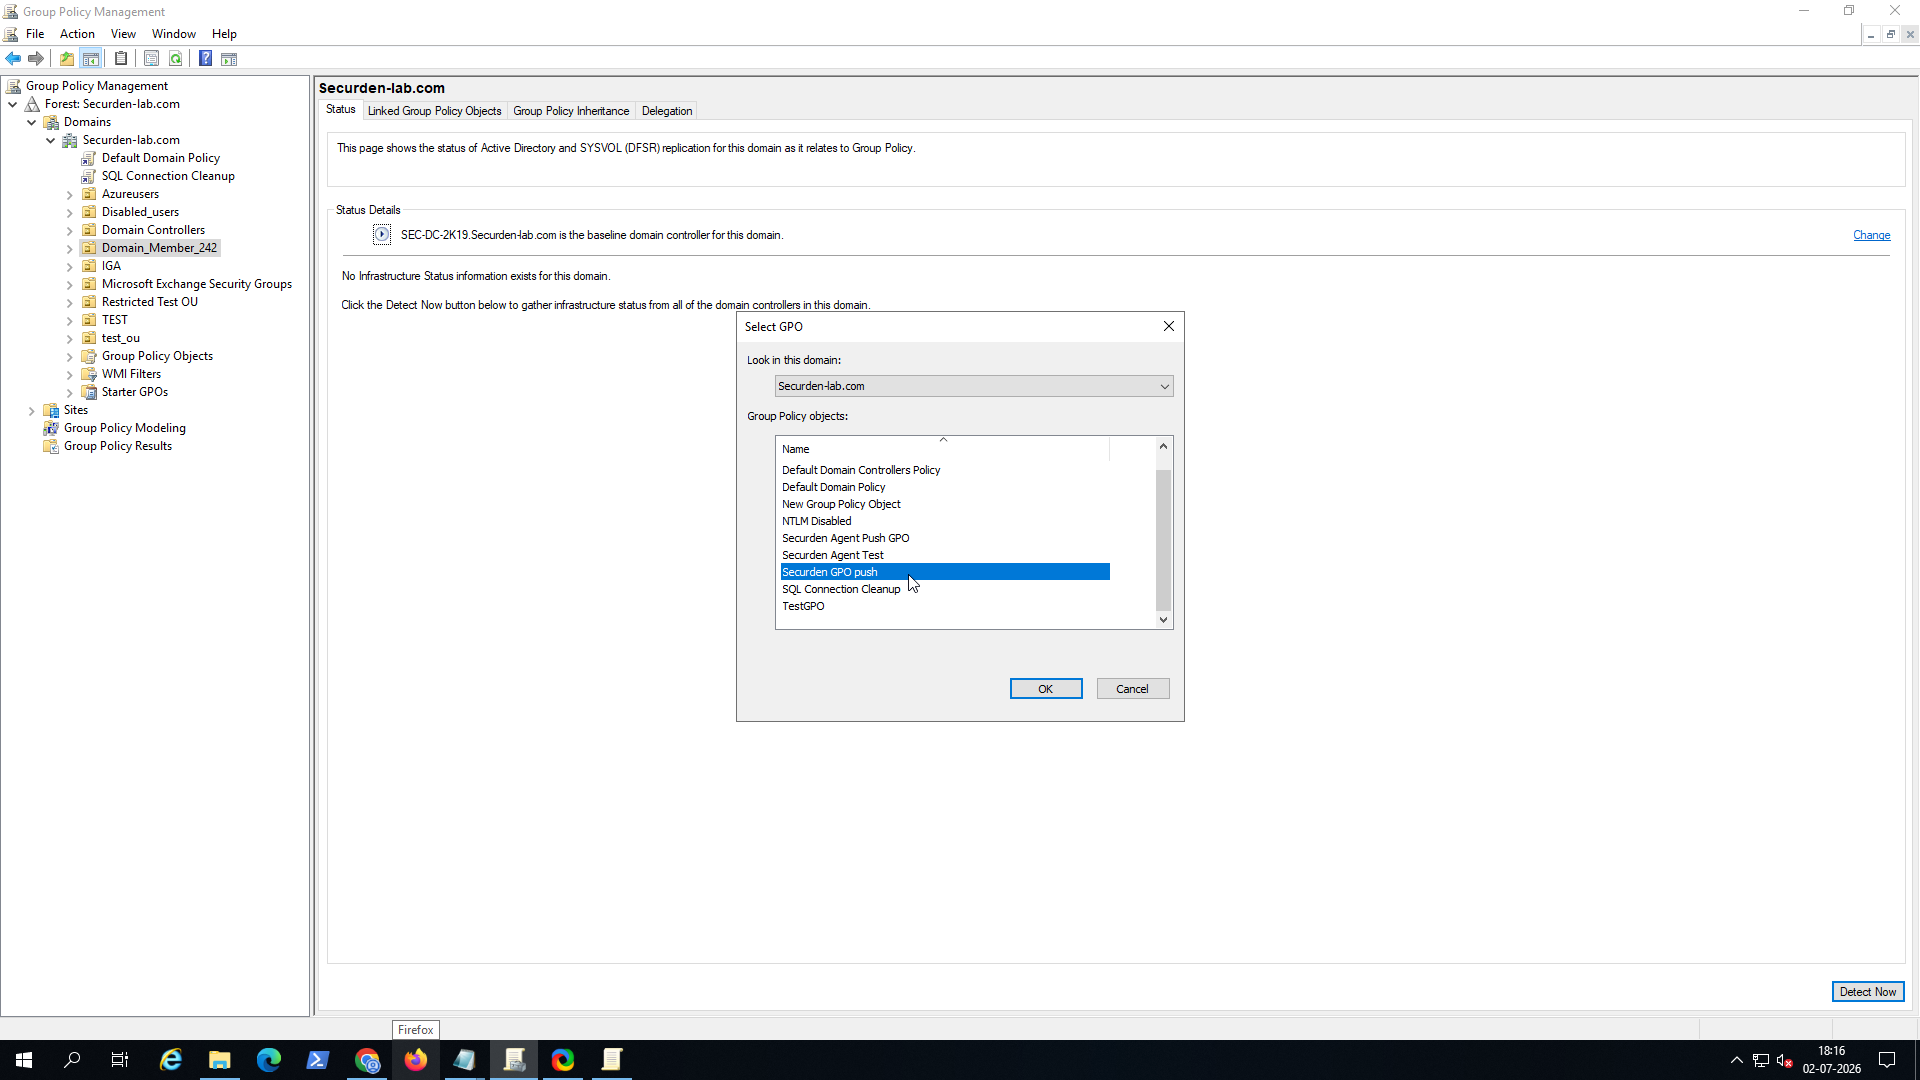
Task: Open the File menu
Action: [35, 34]
